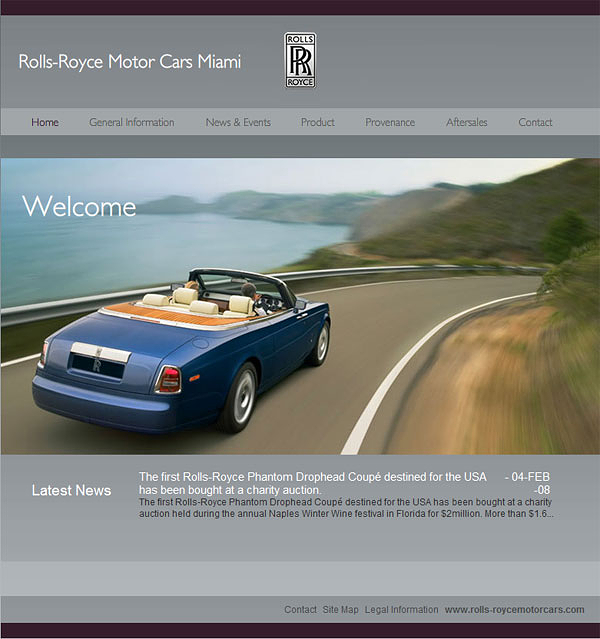Open the Site Map footer link

click(340, 610)
